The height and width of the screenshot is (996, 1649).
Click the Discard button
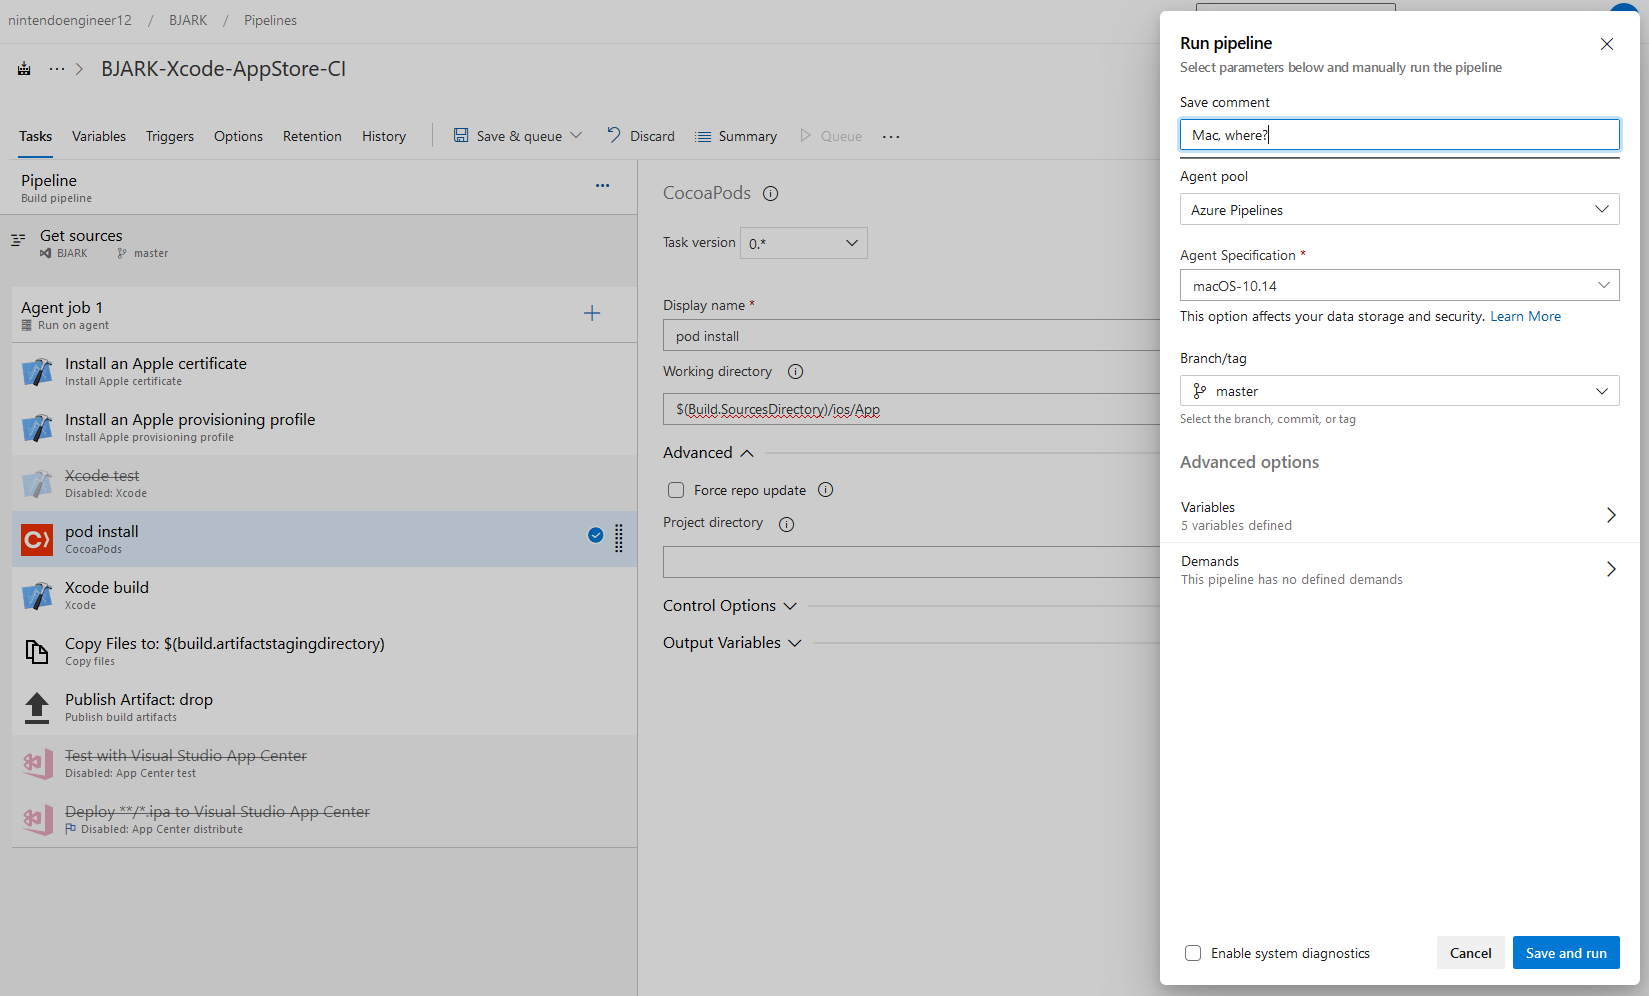(640, 136)
